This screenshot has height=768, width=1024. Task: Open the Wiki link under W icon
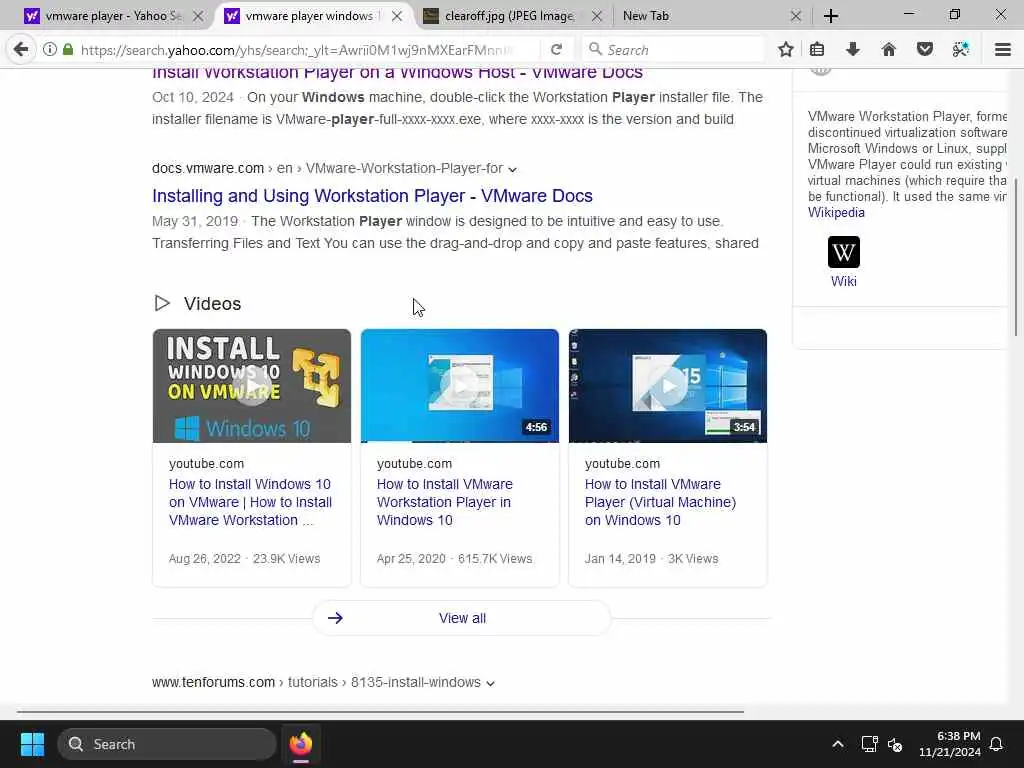[x=844, y=281]
